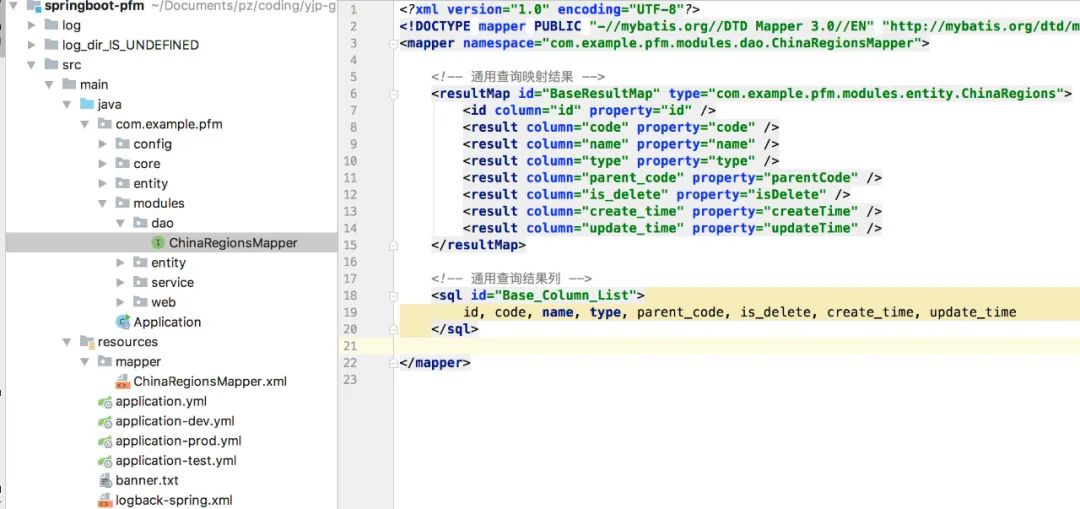Expand the log_dir_IS_UNDEFINED folder
The image size is (1080, 509).
[32, 45]
